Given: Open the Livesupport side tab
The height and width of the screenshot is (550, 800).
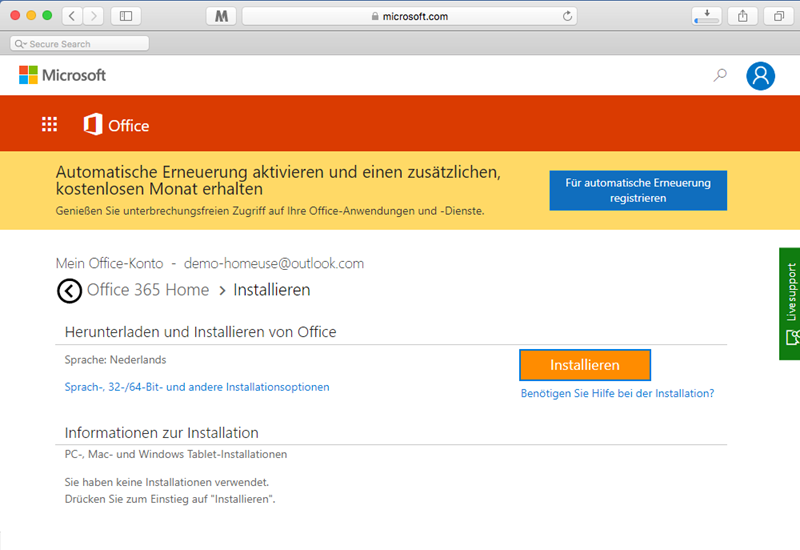Looking at the screenshot, I should pos(790,304).
